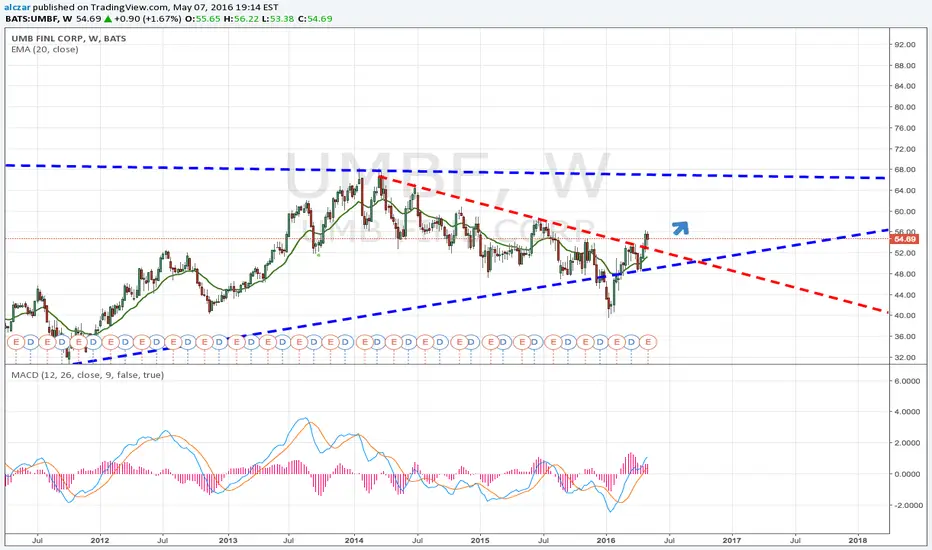
Task: Click the 48.00 price axis label
Action: click(x=905, y=274)
